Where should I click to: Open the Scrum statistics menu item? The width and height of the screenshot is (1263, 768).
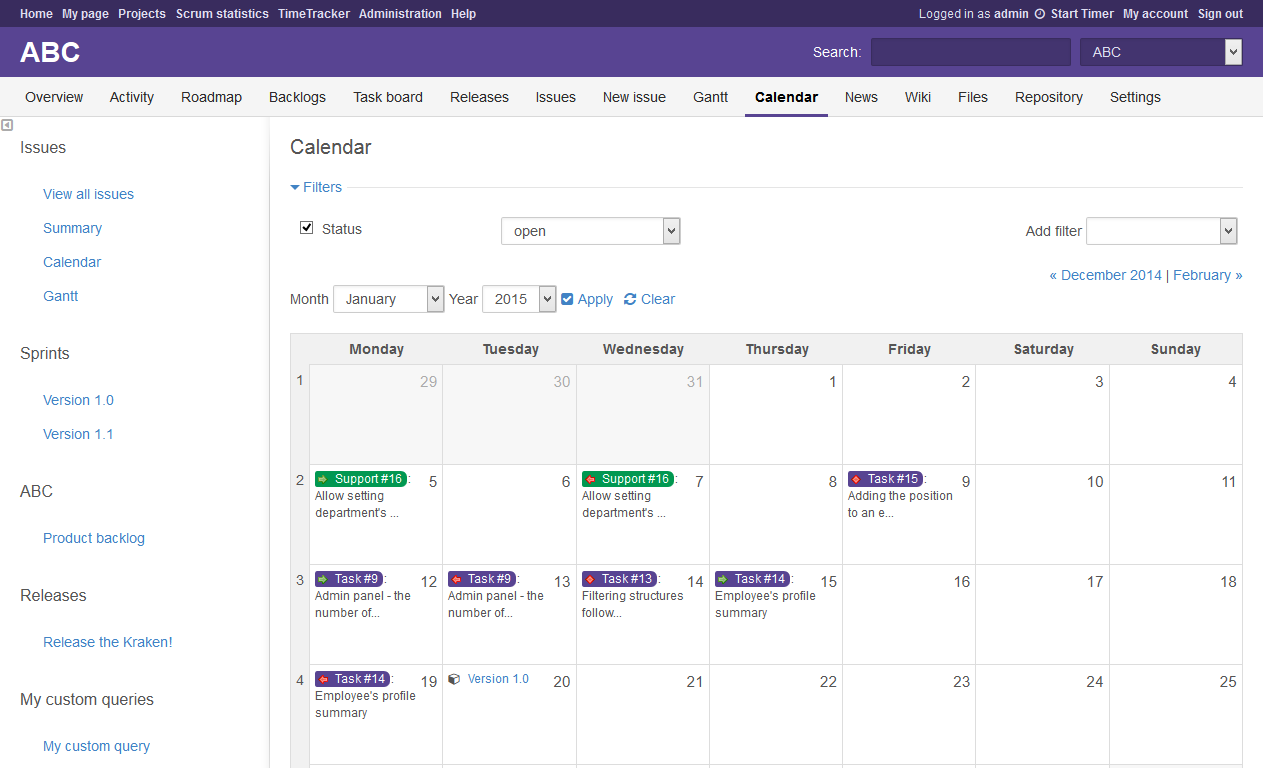(x=222, y=14)
